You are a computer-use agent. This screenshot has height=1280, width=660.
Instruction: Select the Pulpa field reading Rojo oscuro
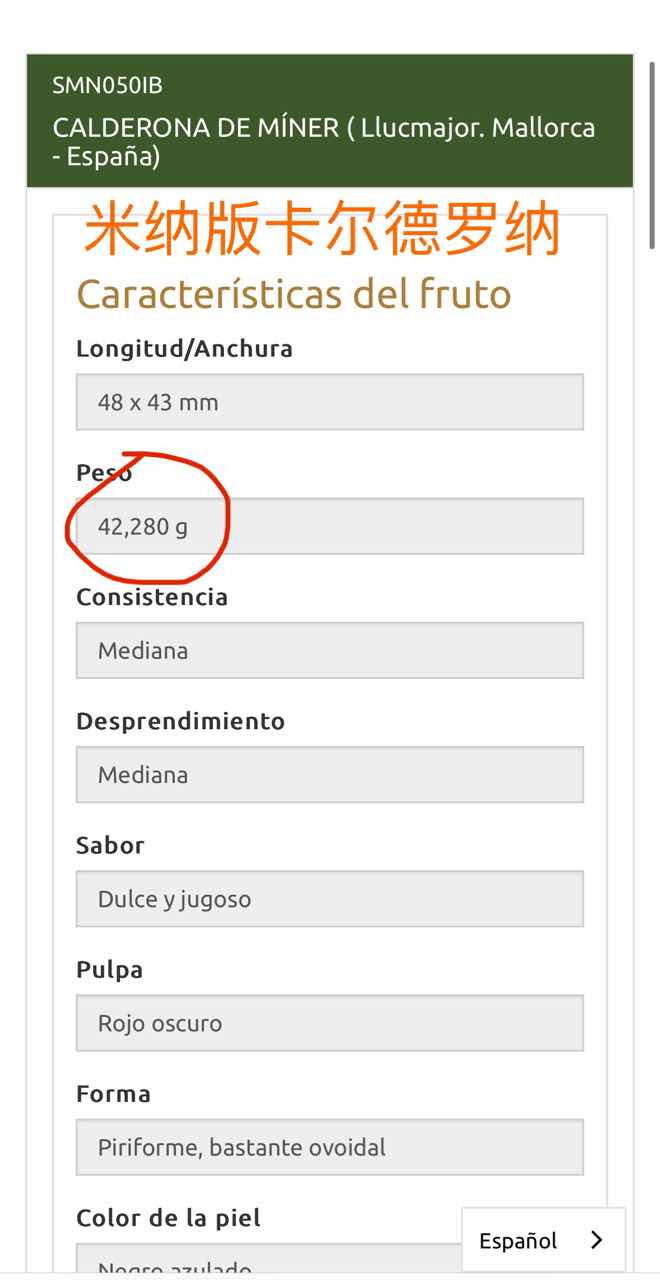pos(330,1022)
